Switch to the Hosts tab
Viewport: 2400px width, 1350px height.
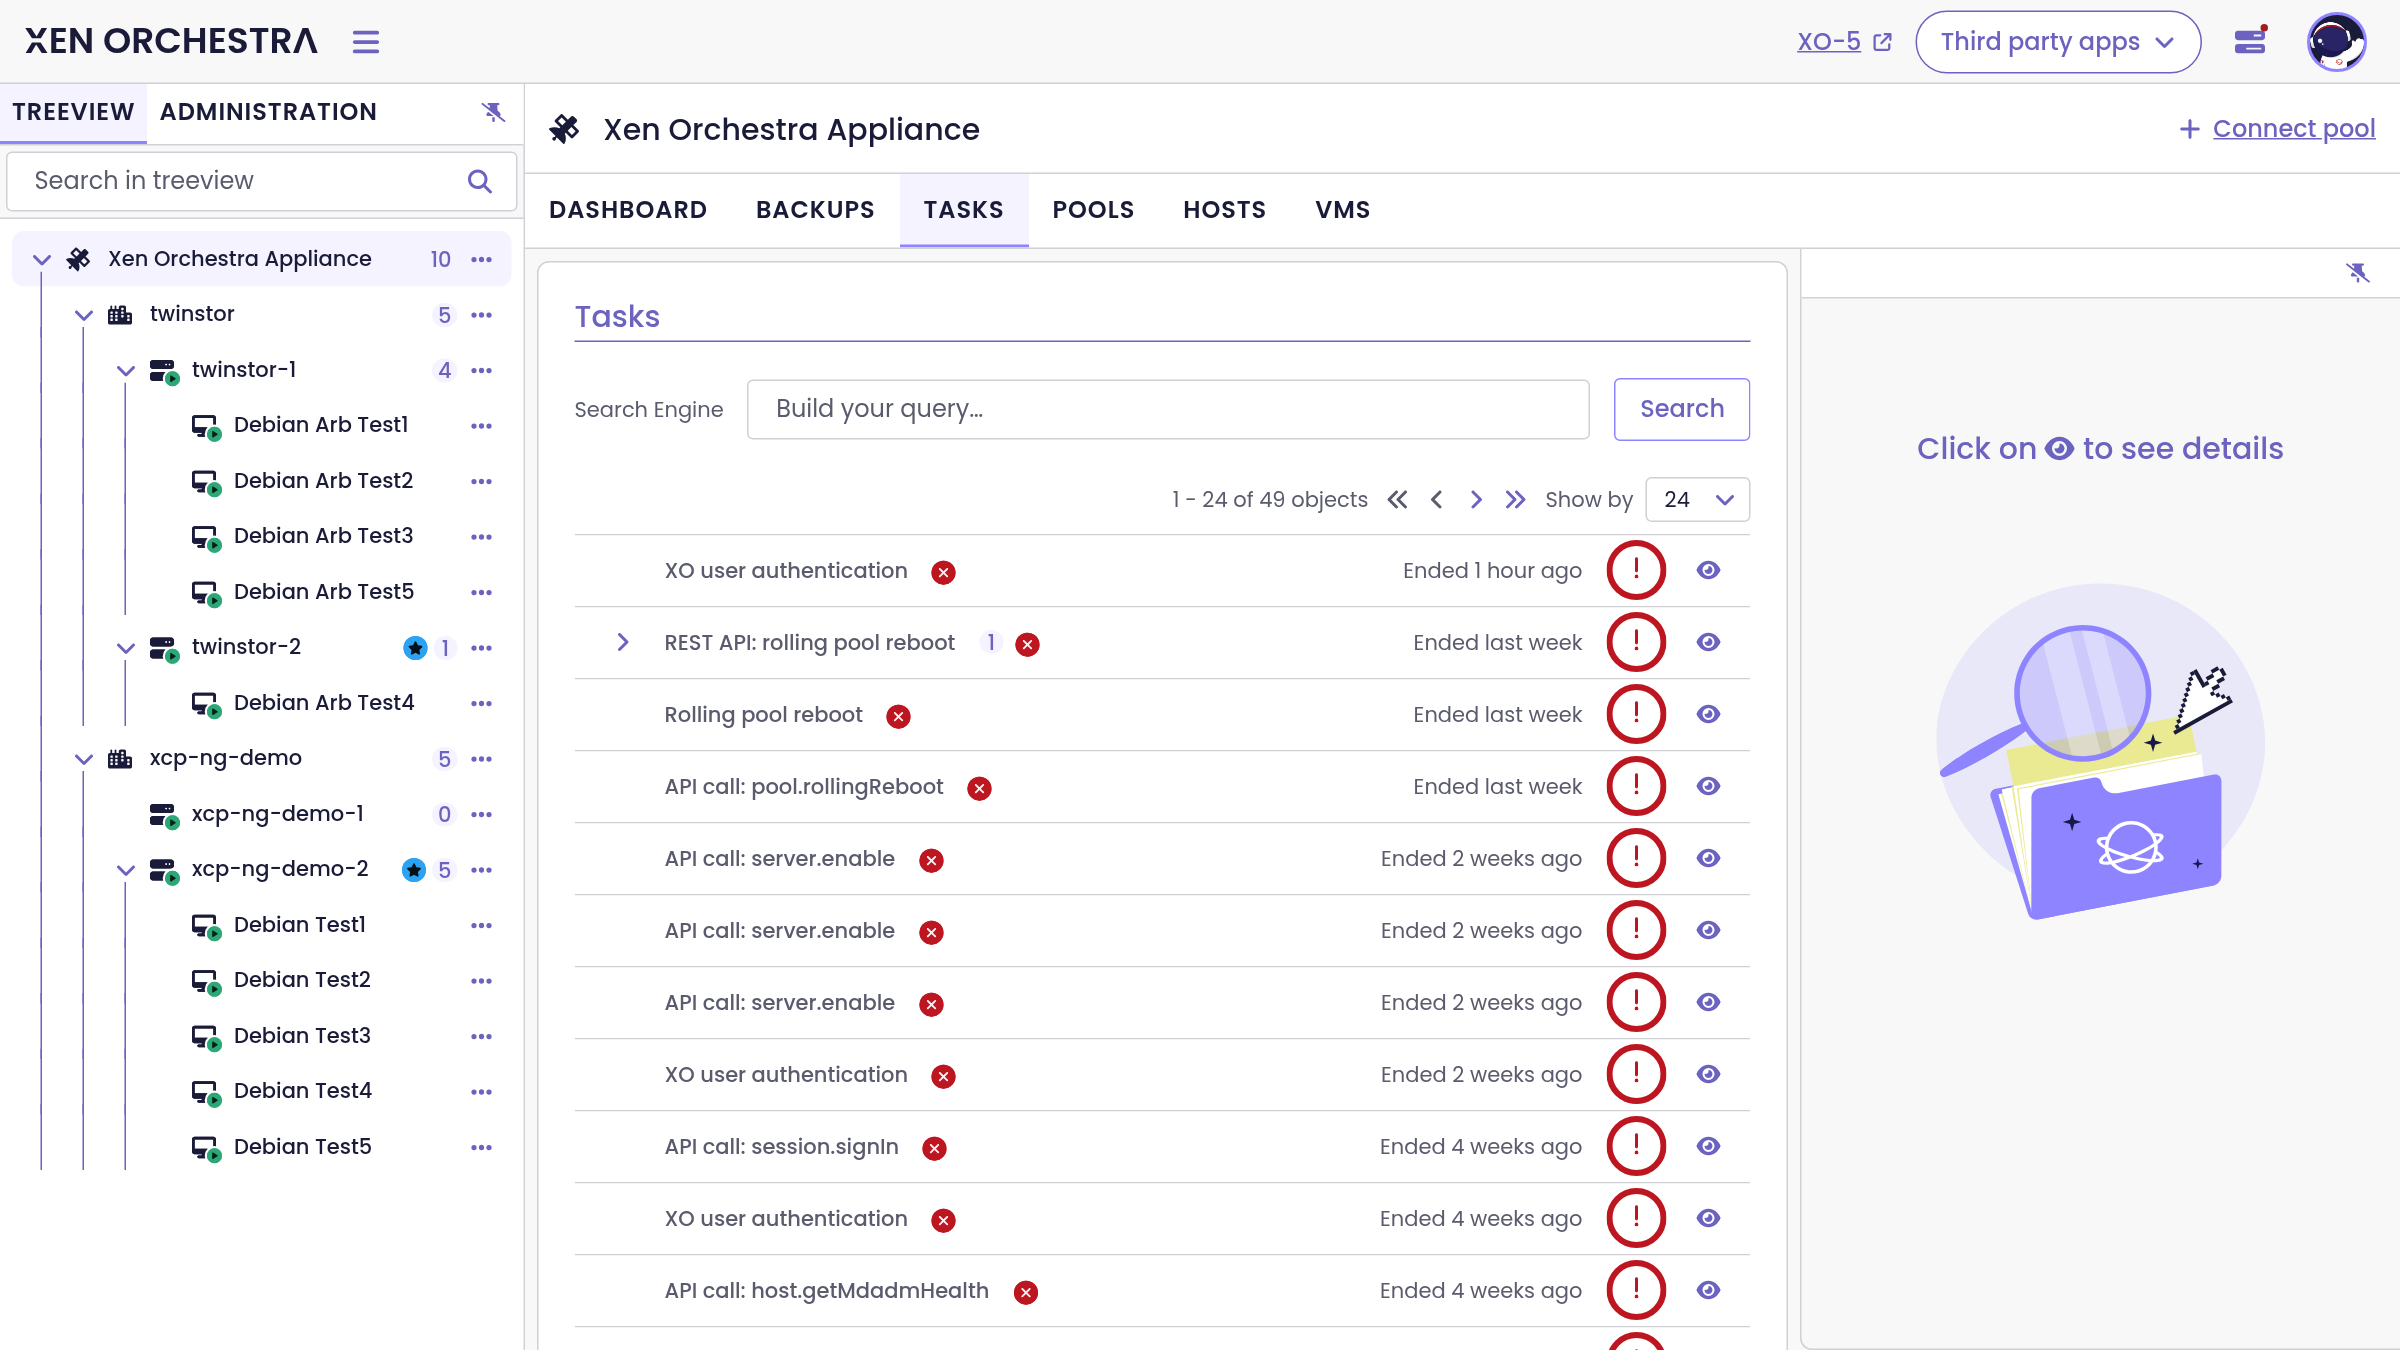(x=1225, y=210)
